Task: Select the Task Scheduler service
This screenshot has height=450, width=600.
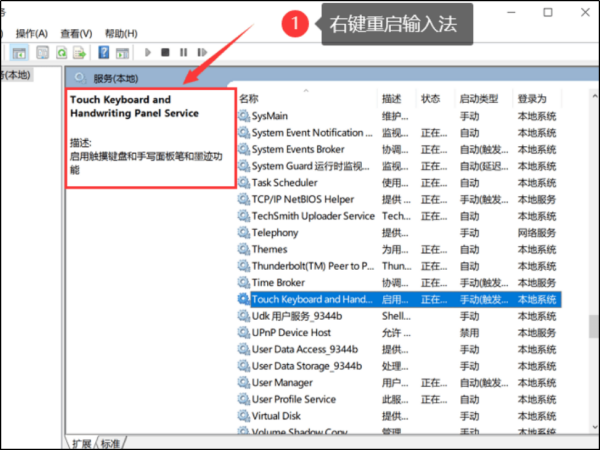Action: [399, 183]
